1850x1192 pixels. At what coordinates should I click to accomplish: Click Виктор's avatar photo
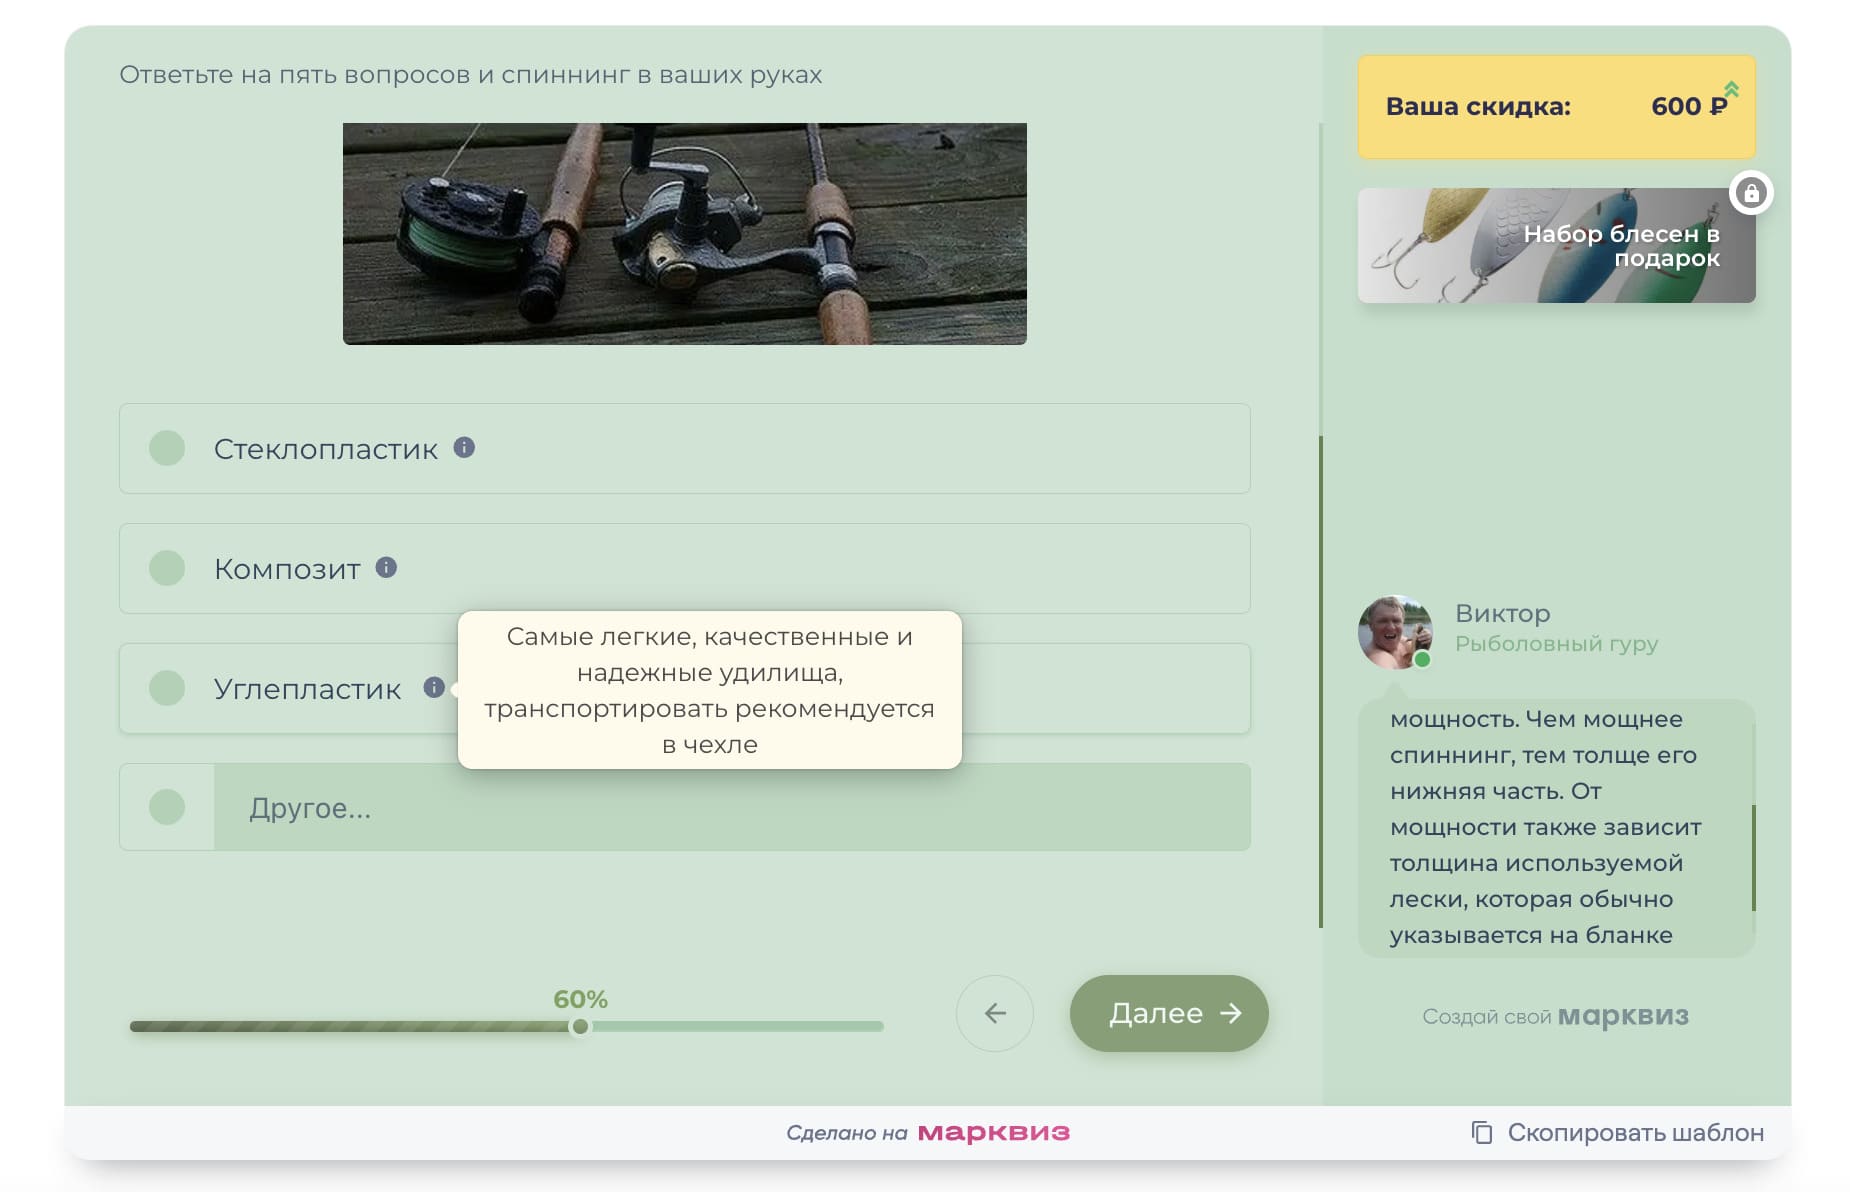click(x=1394, y=631)
